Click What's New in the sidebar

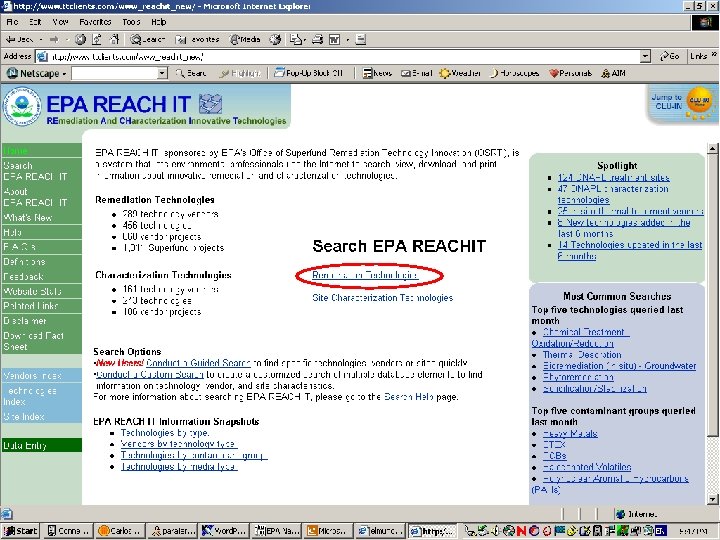[41, 218]
